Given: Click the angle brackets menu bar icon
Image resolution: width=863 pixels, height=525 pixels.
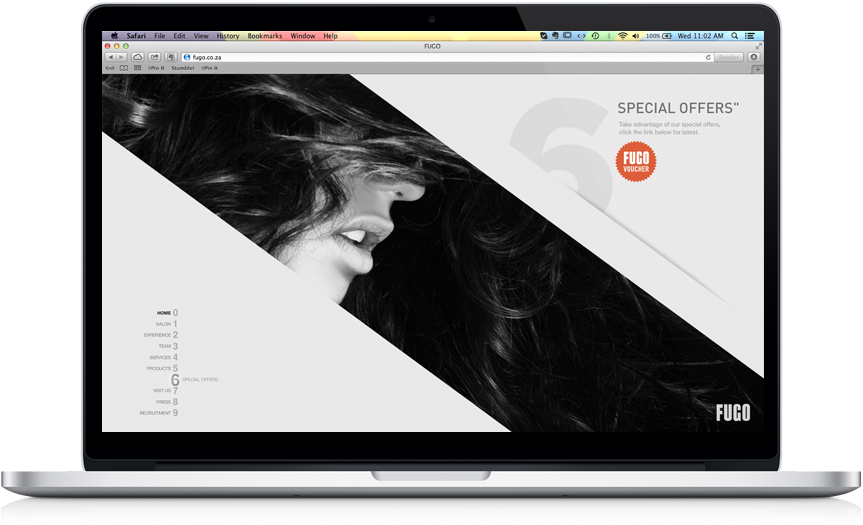Looking at the screenshot, I should click(x=581, y=36).
